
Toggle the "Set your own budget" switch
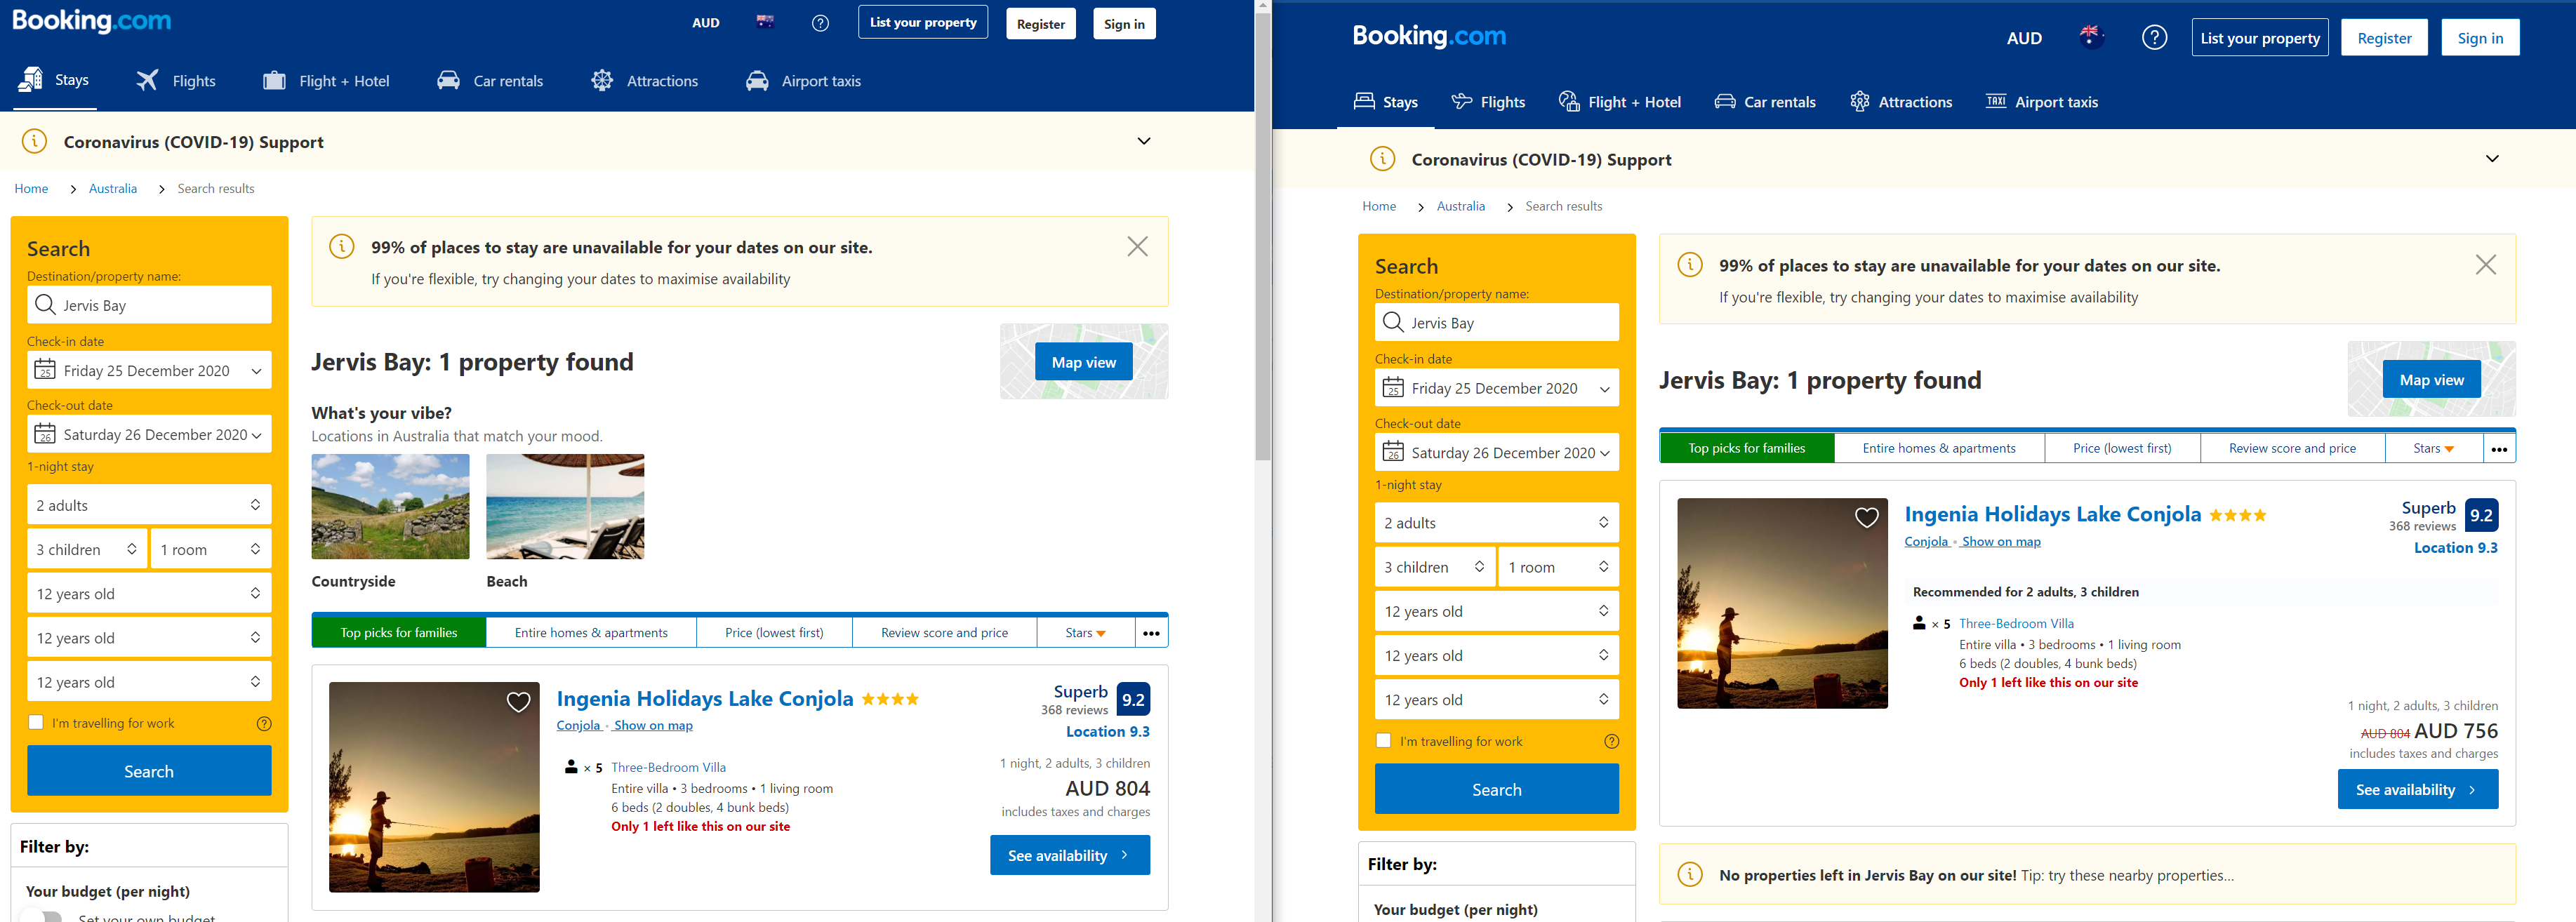(44, 916)
